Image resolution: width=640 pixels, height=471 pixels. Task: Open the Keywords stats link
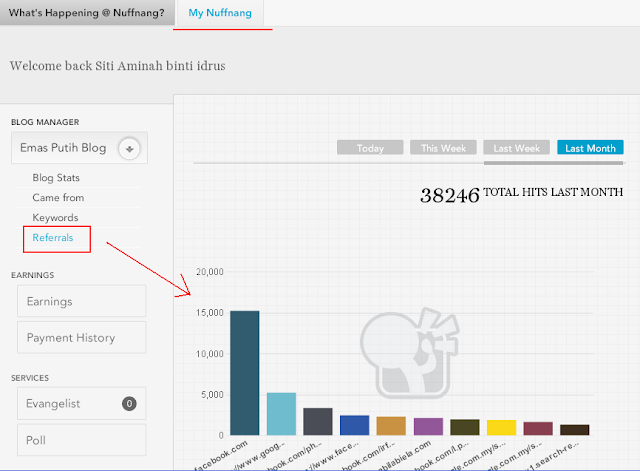coord(55,218)
